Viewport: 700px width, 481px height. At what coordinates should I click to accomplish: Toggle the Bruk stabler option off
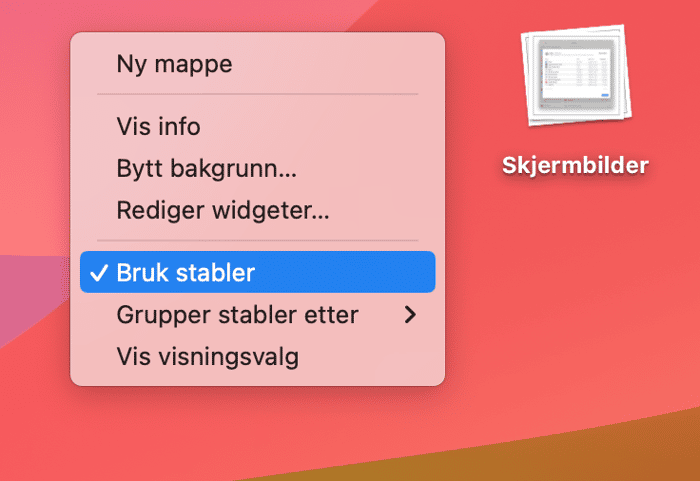[258, 272]
